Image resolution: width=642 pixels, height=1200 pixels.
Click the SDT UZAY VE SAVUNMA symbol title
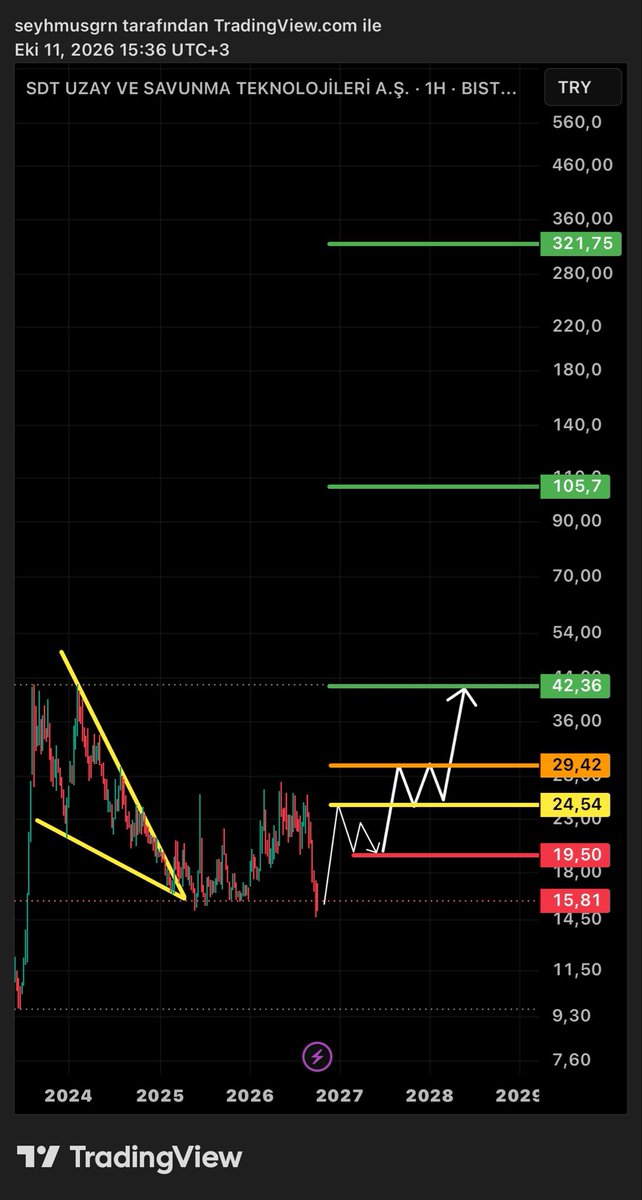pos(271,89)
